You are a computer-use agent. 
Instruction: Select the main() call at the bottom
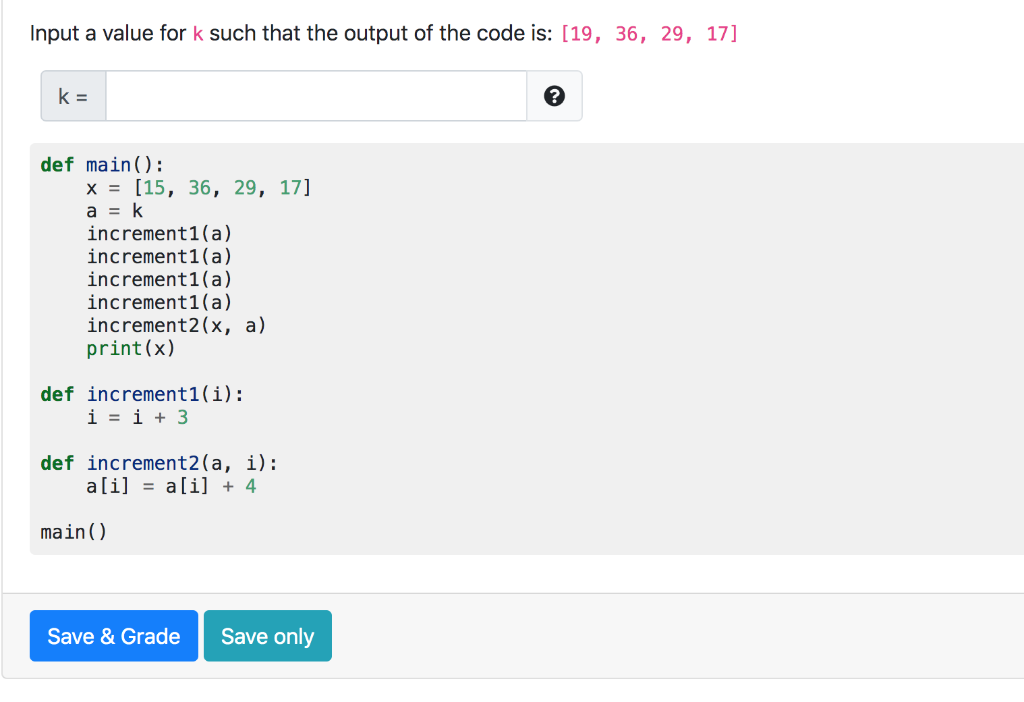(x=68, y=531)
